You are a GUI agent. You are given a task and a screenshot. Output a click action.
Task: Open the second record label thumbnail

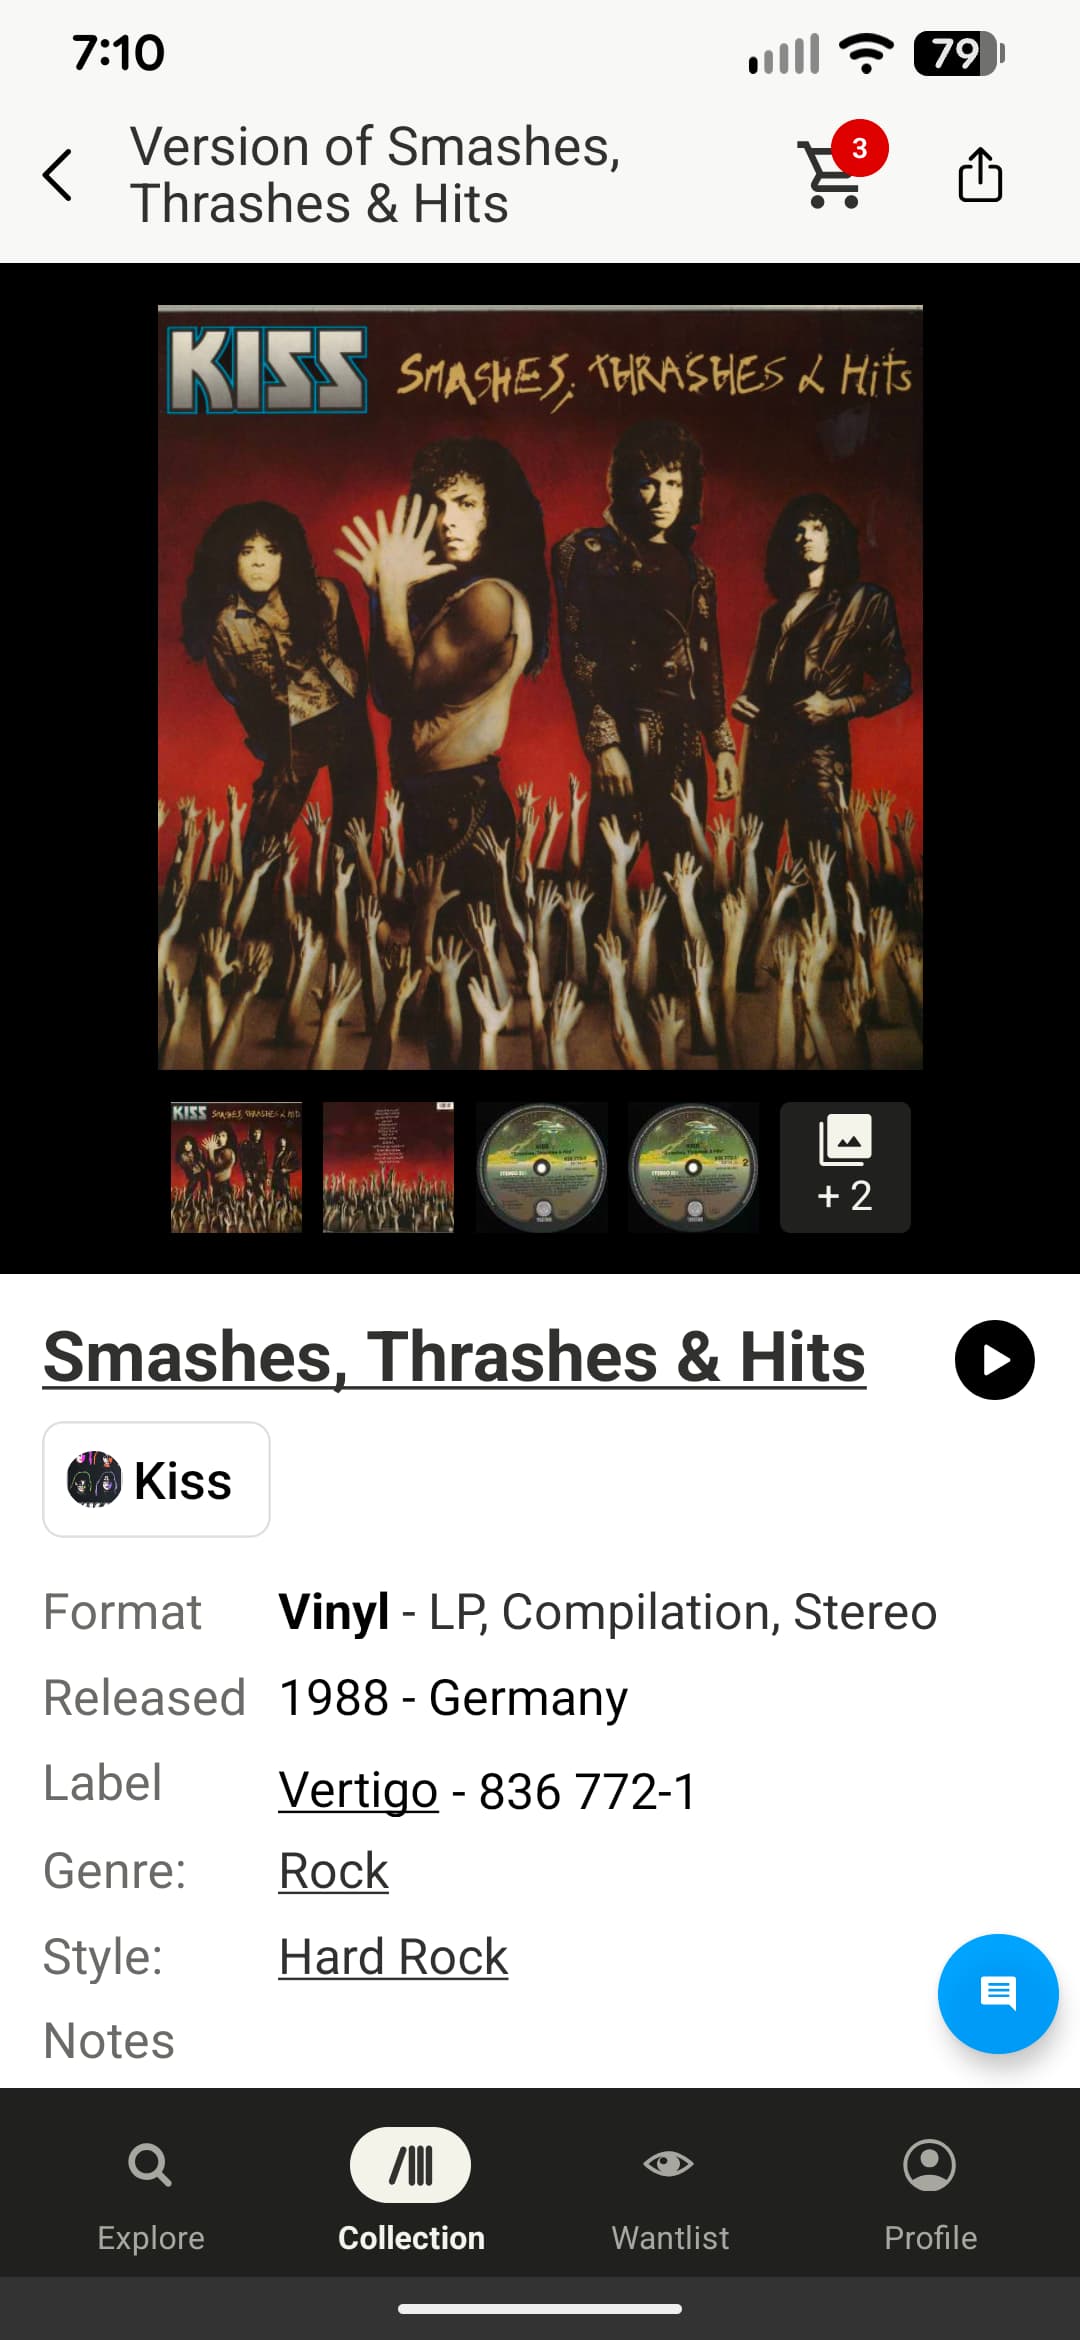(x=693, y=1167)
